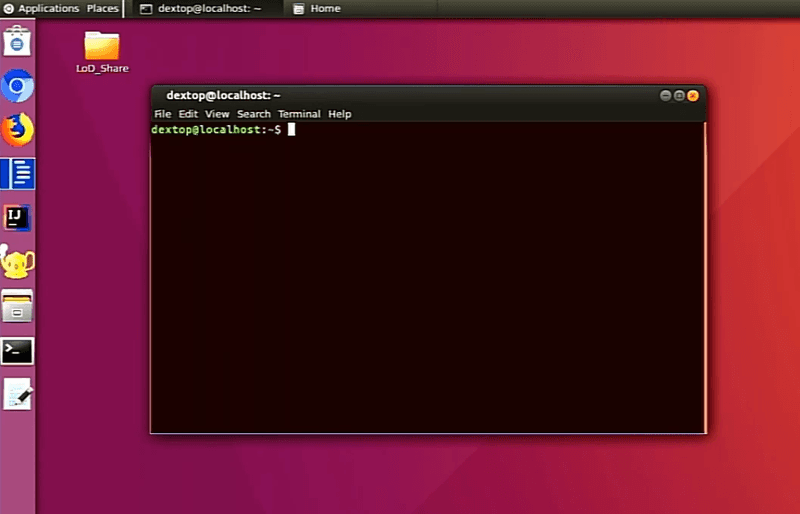Open LibreOffice Writer dock icon
The height and width of the screenshot is (514, 800).
(x=18, y=174)
